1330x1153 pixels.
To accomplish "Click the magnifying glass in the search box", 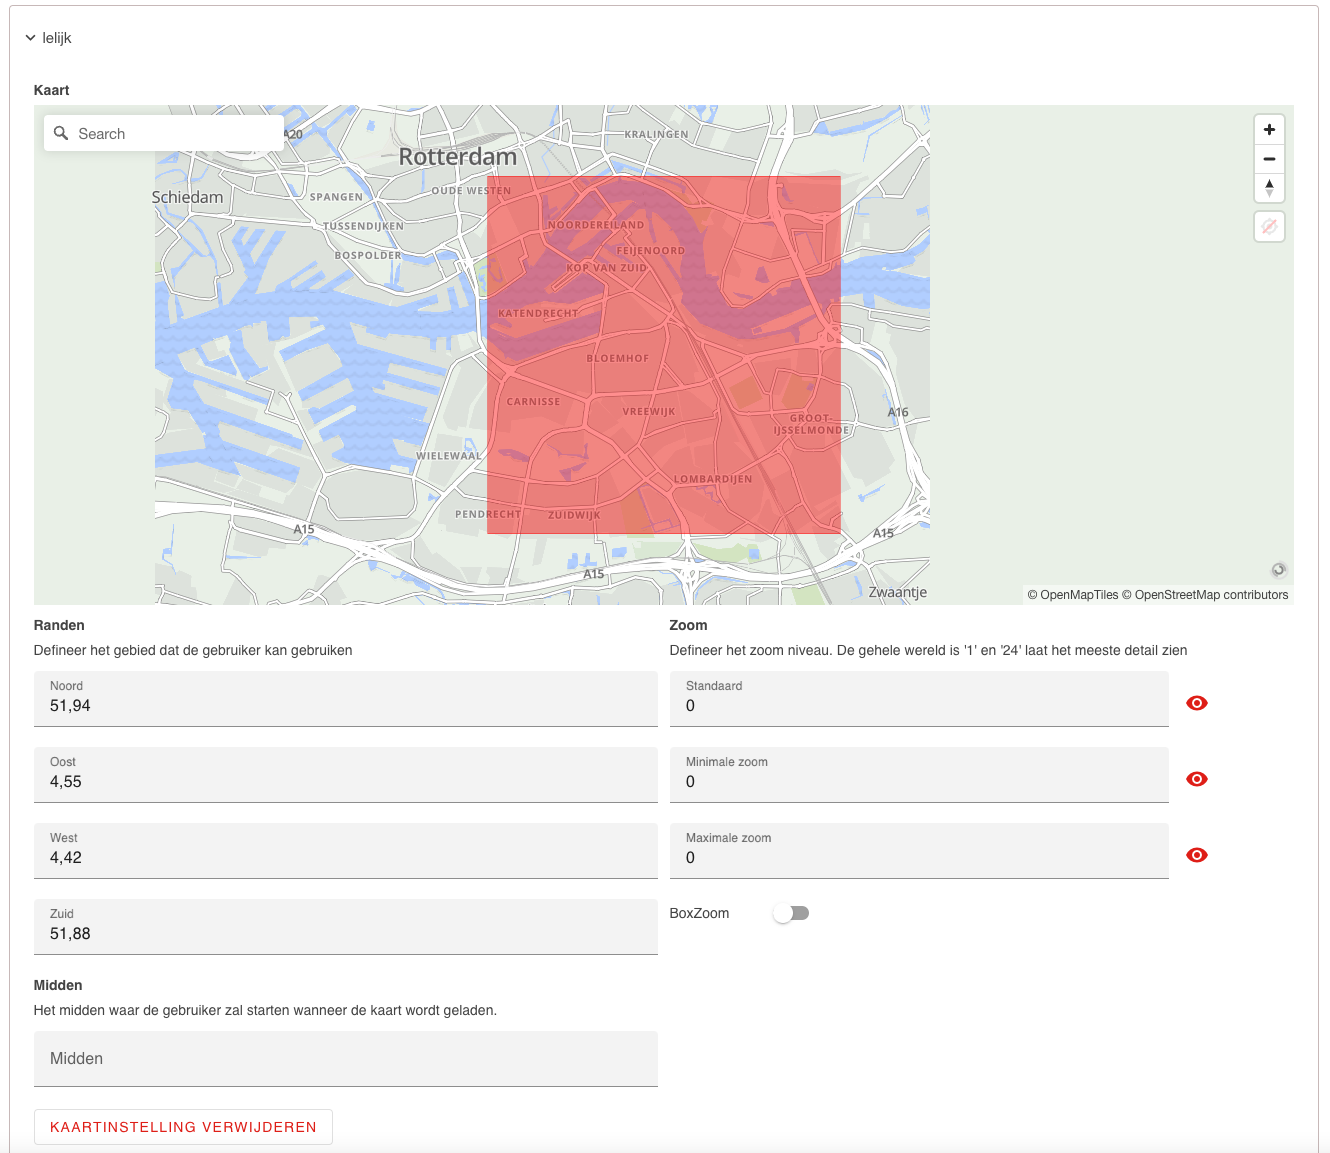I will 61,133.
